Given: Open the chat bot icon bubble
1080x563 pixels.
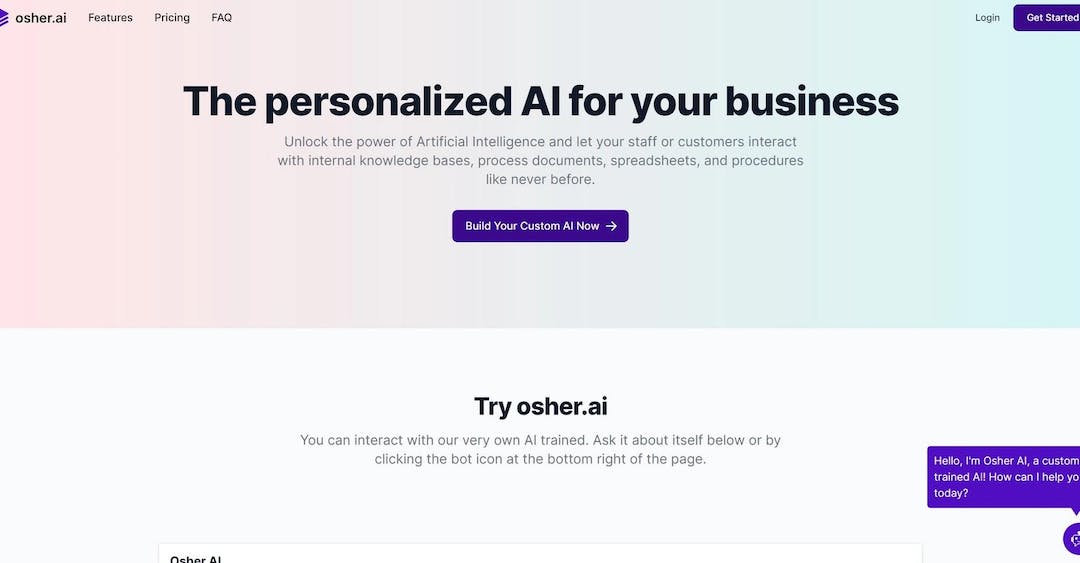Looking at the screenshot, I should [1072, 539].
